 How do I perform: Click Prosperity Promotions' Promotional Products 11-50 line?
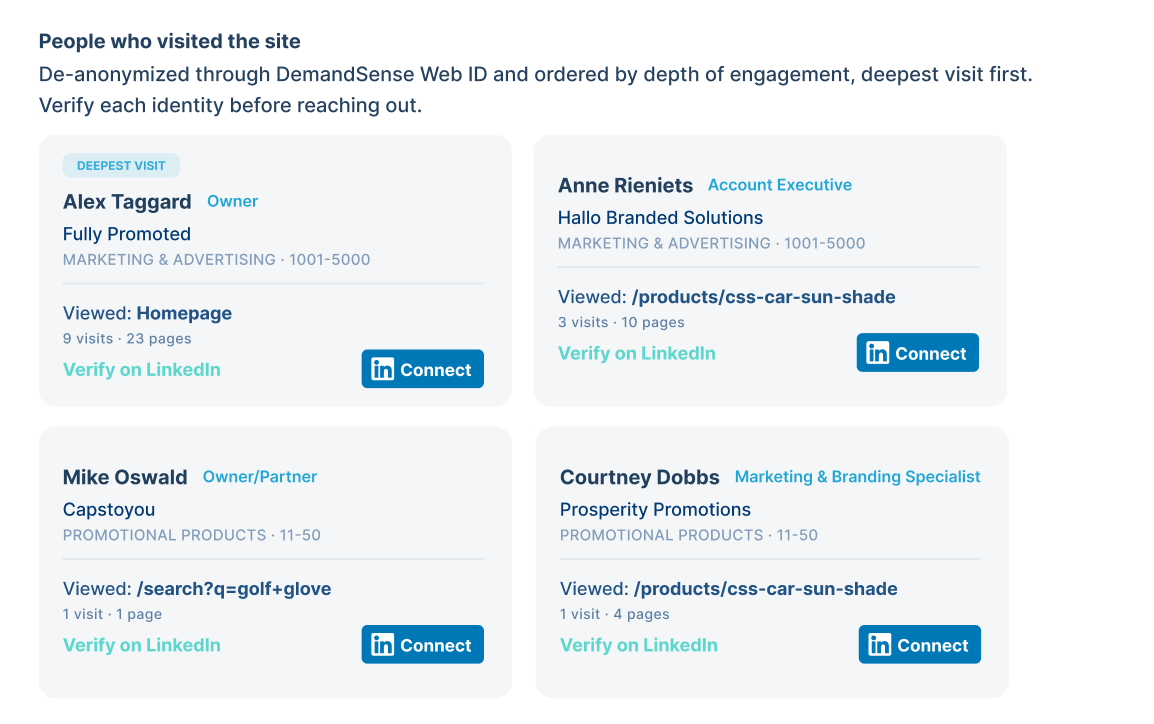689,535
